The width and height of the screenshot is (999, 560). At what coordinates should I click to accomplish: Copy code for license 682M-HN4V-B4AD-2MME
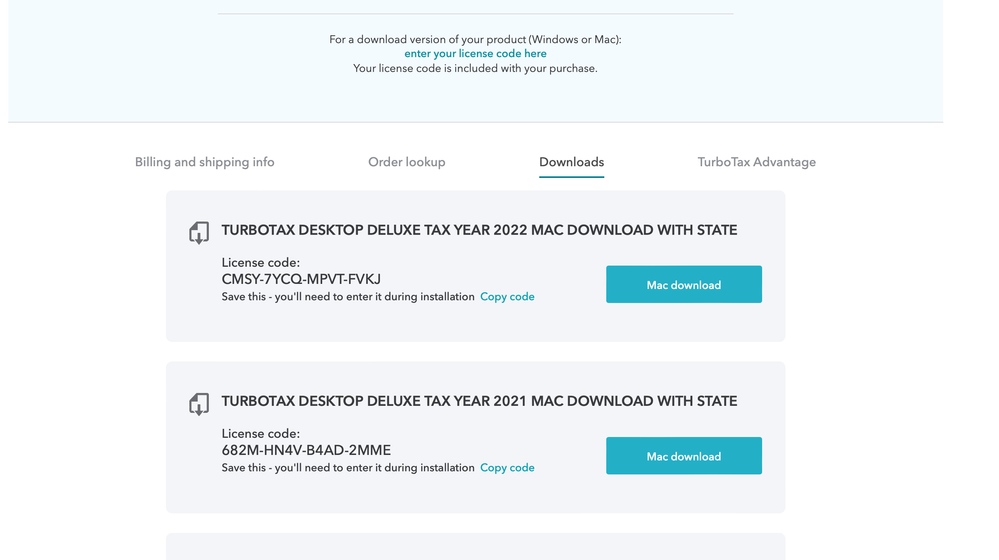[507, 468]
